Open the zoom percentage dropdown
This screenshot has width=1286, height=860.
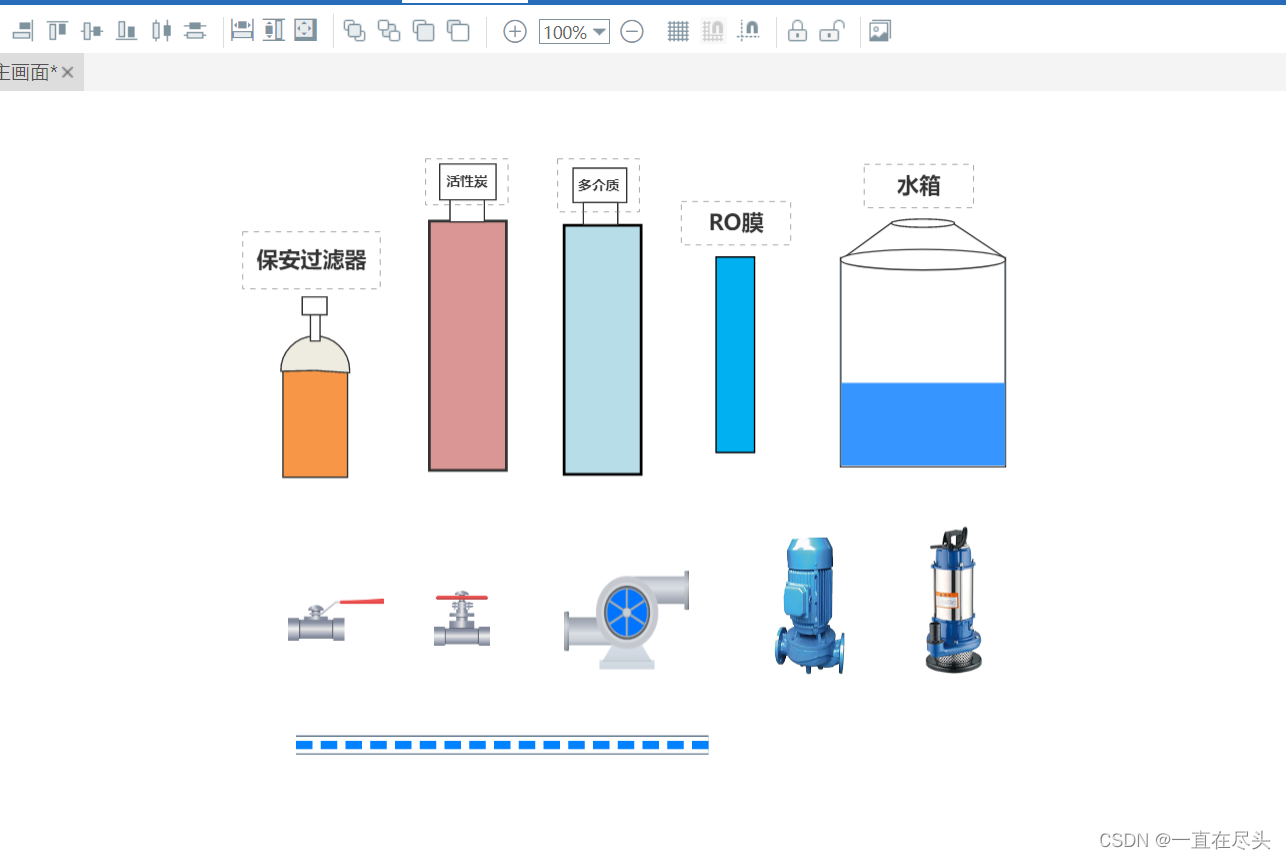[600, 32]
